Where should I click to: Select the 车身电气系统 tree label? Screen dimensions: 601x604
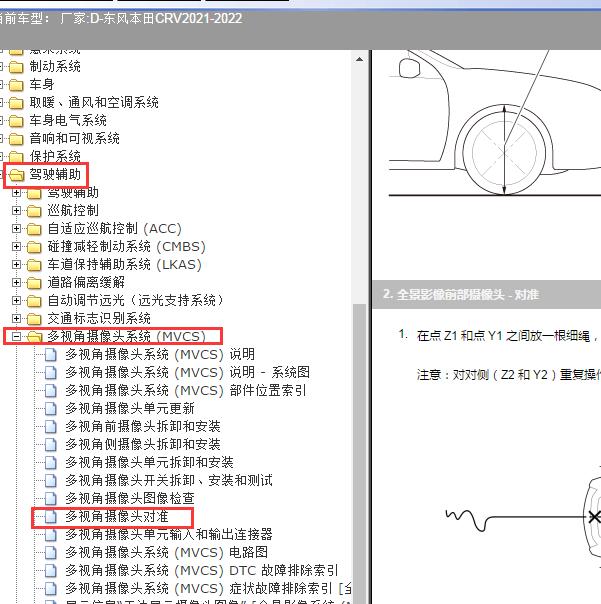[68, 121]
